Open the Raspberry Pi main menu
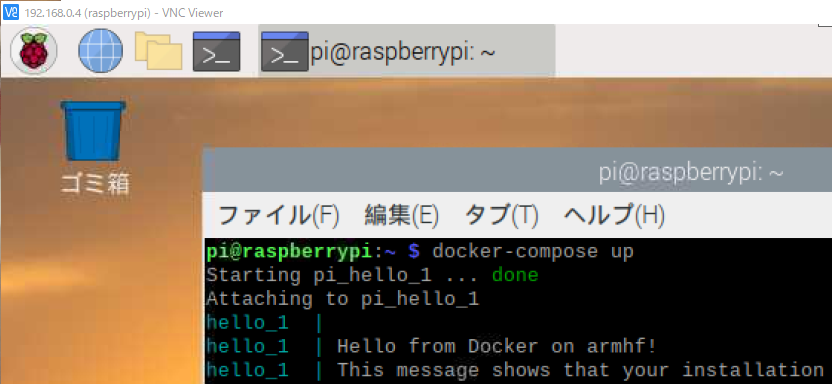The height and width of the screenshot is (384, 832). click(x=33, y=51)
